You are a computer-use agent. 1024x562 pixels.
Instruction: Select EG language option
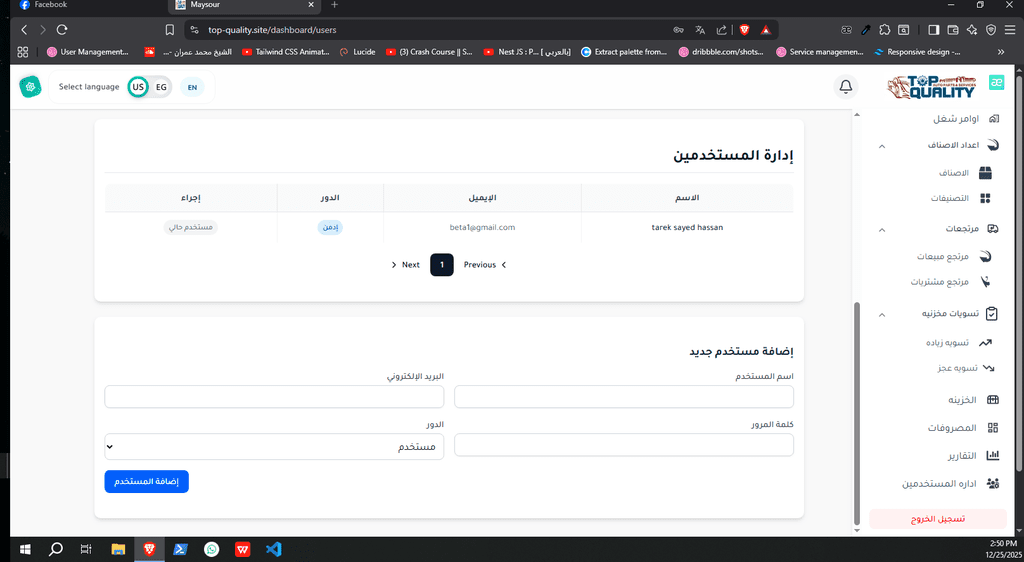point(161,87)
